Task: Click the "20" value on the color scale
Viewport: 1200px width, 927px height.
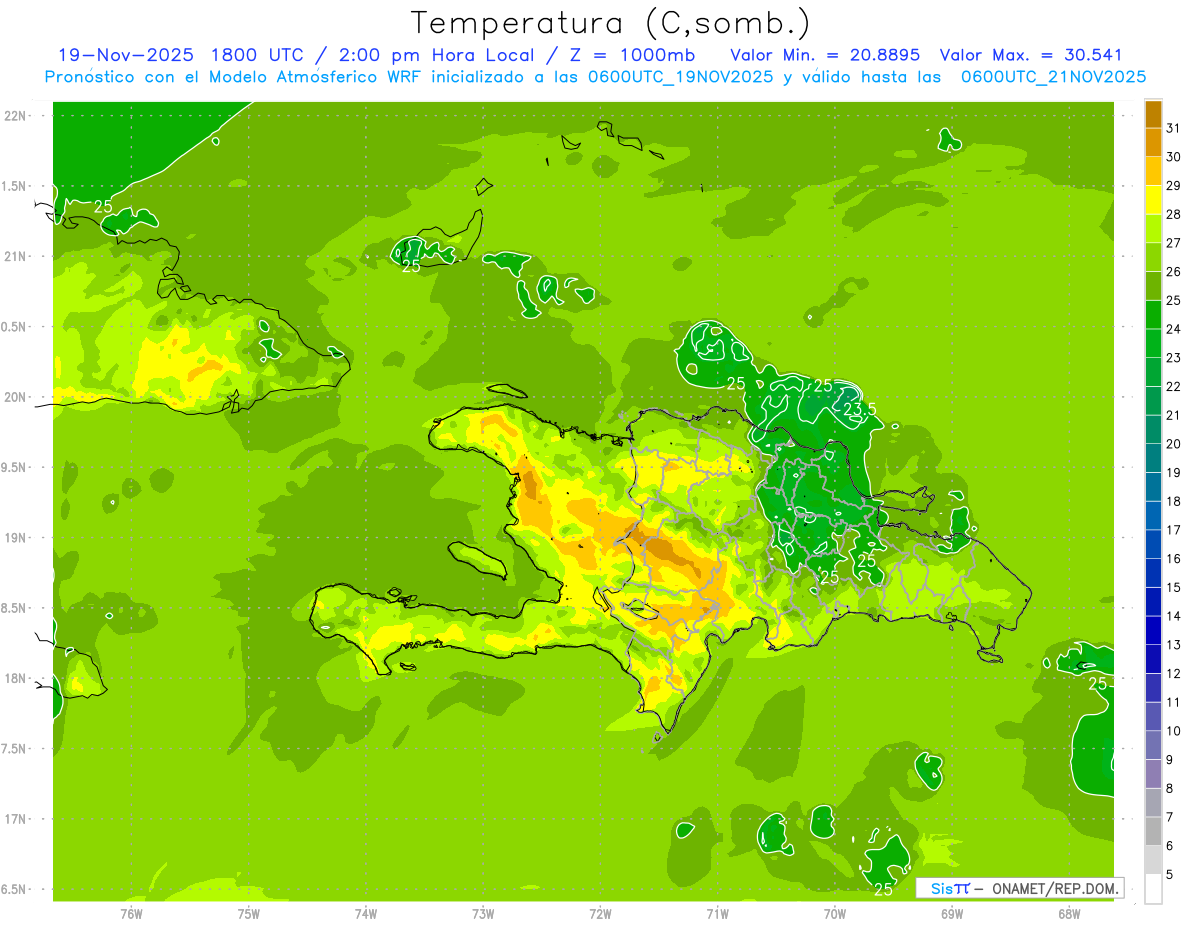Action: point(1173,444)
